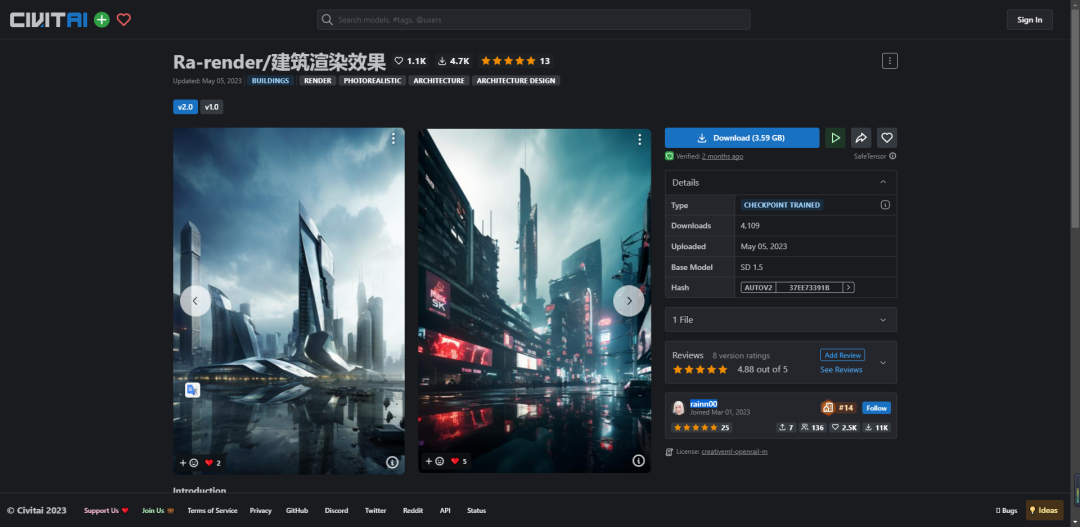The image size is (1080, 527).
Task: Open the neon street image thumbnail
Action: [534, 301]
